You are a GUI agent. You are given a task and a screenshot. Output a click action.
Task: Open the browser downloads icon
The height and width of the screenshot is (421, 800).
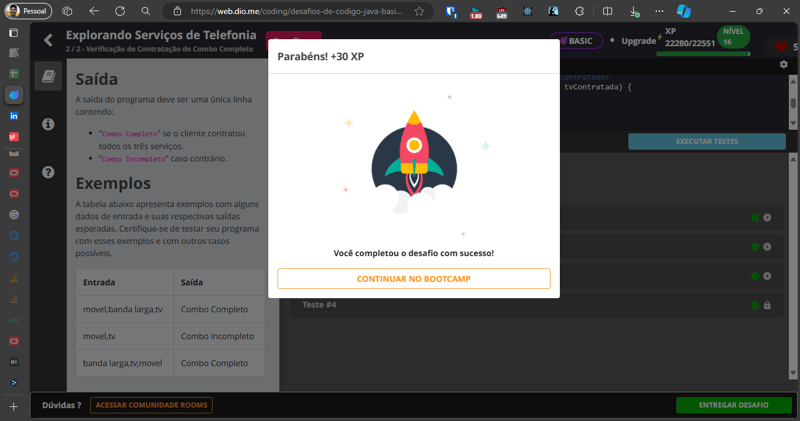pos(634,11)
